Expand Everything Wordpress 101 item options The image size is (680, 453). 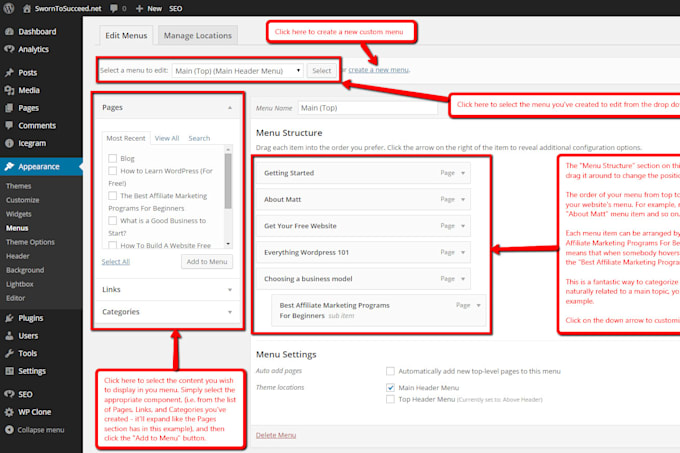(x=463, y=252)
